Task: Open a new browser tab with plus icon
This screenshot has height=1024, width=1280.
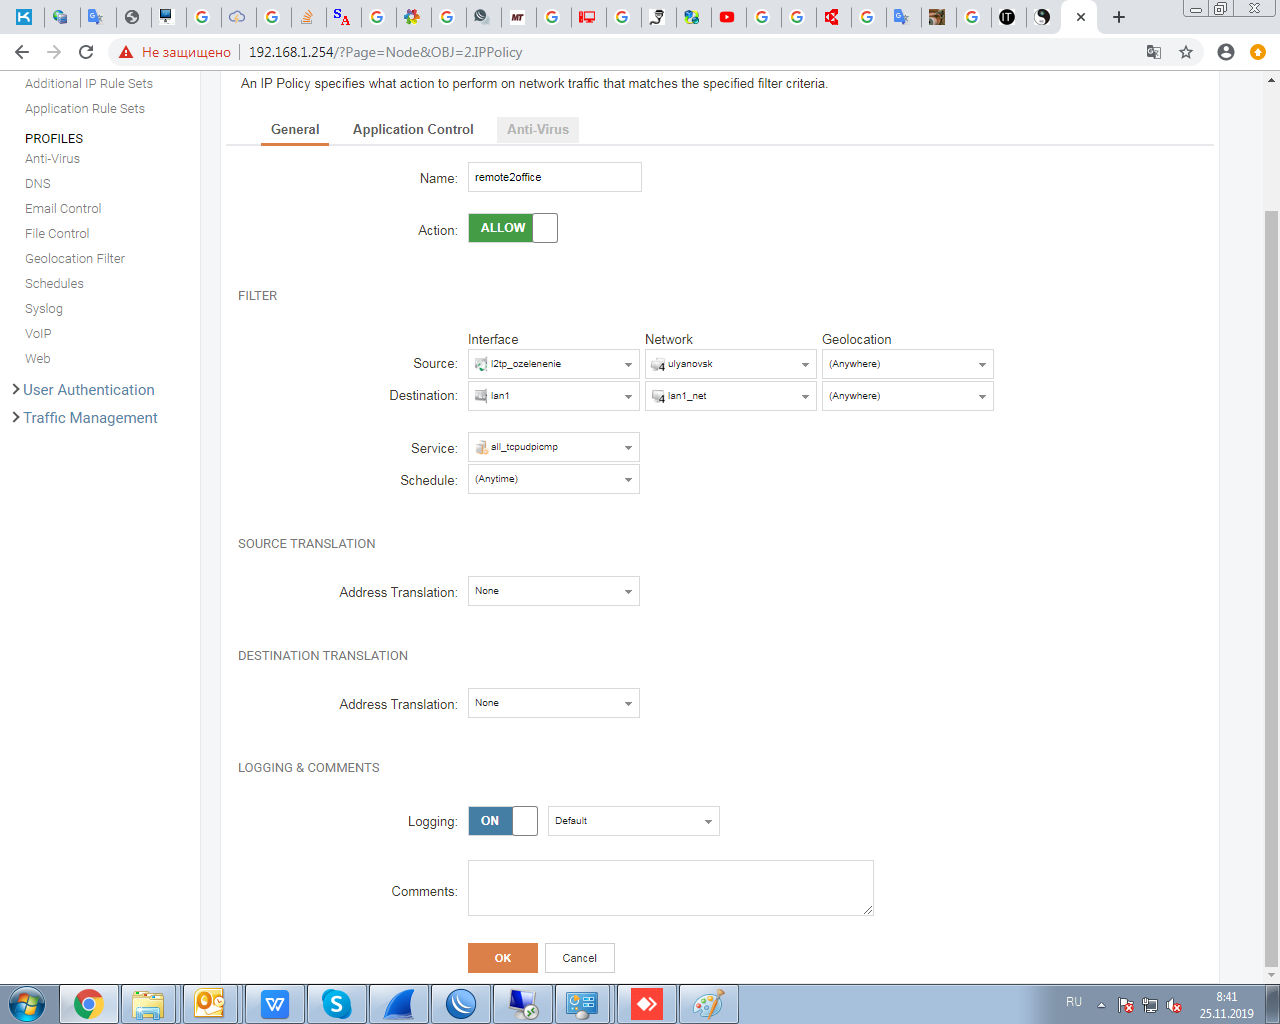Action: pyautogui.click(x=1119, y=17)
